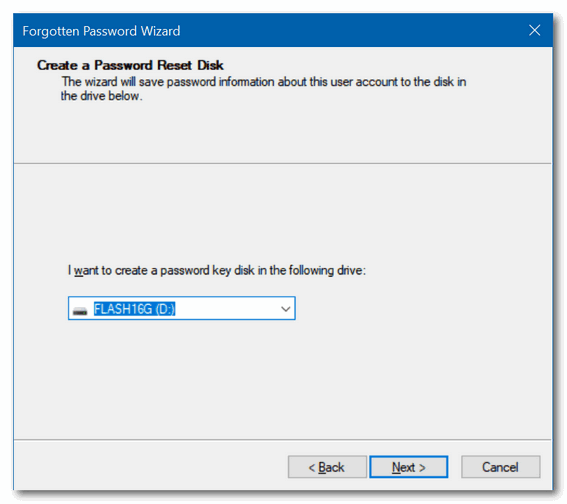This screenshot has width=567, height=504.
Task: Click the 'I want to create a password key disk' label
Action: pyautogui.click(x=217, y=270)
